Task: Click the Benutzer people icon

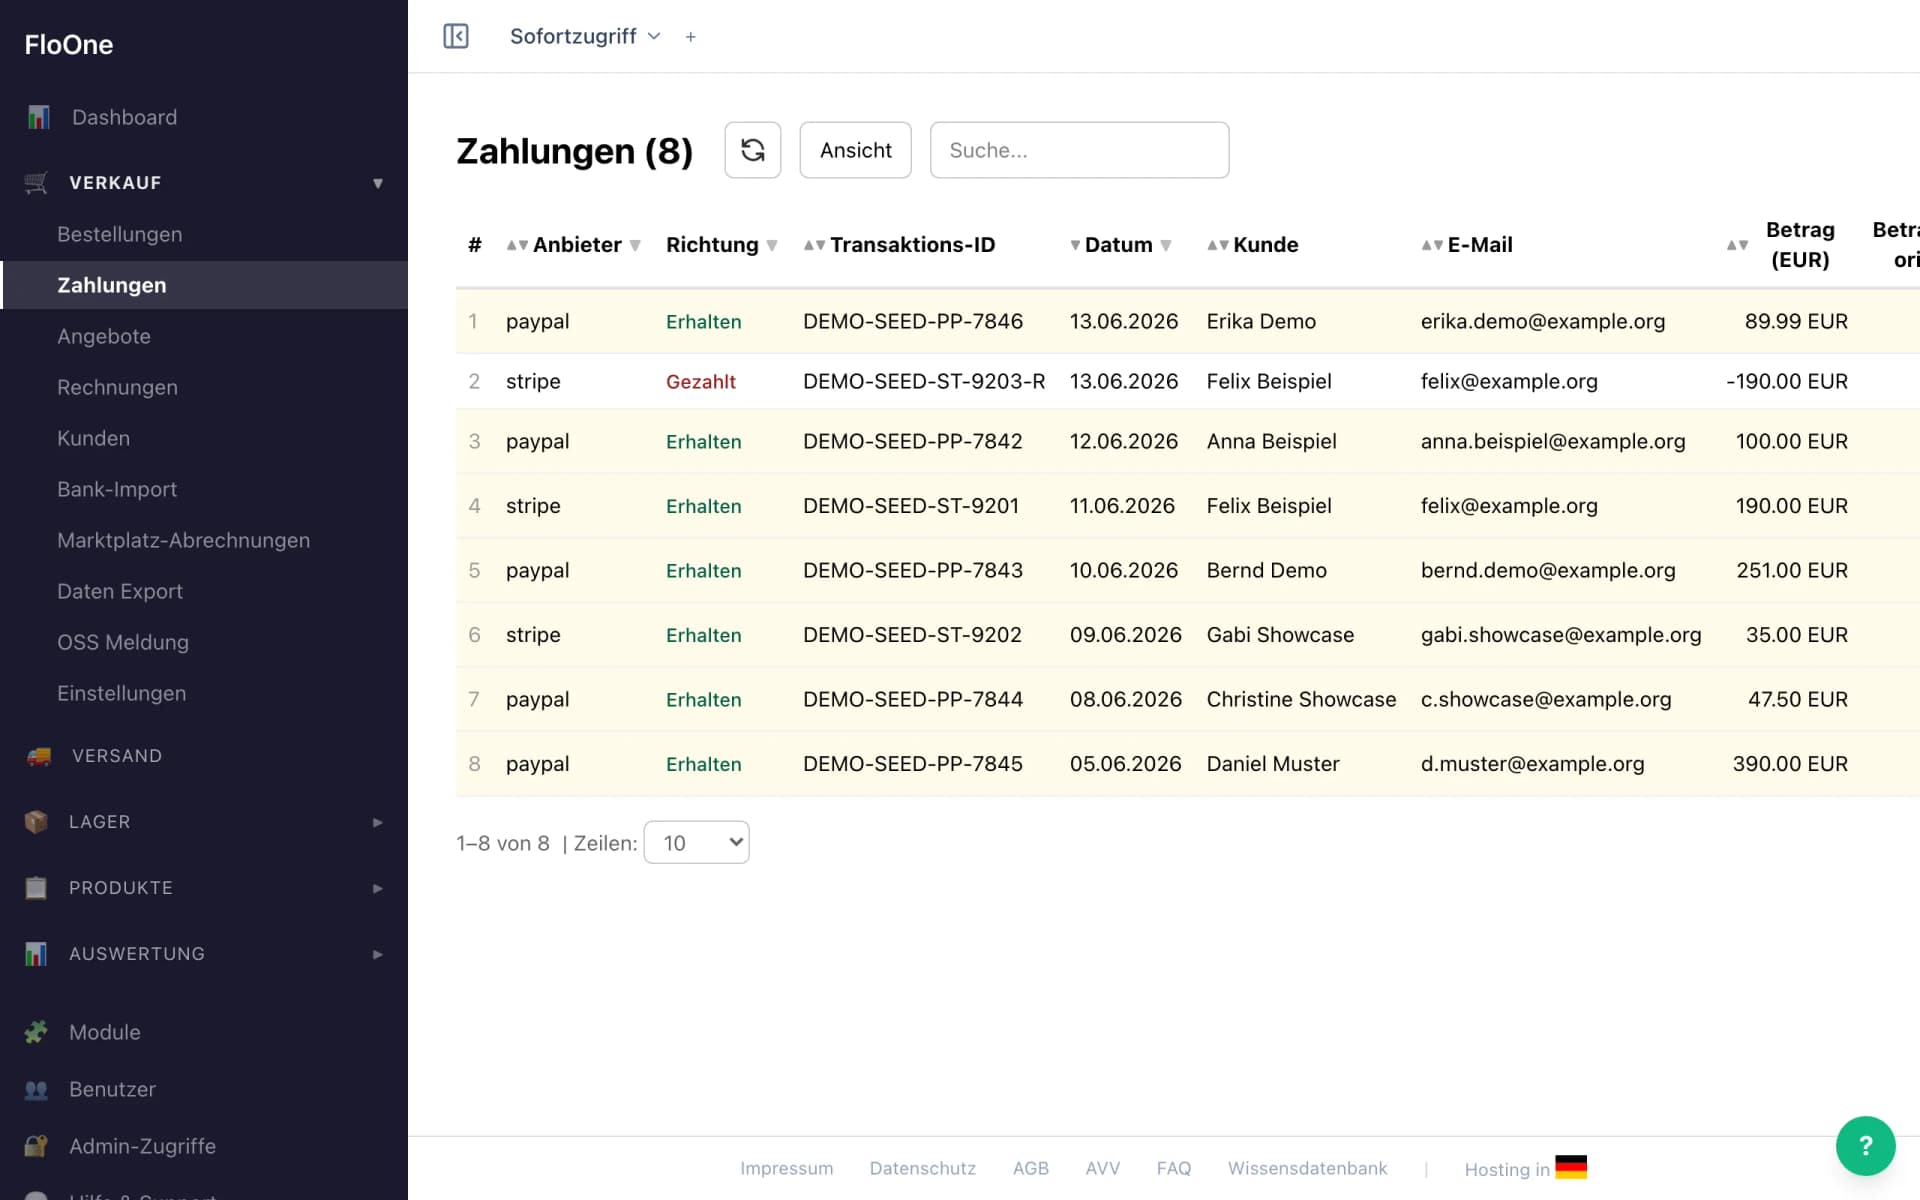Action: (x=36, y=1089)
